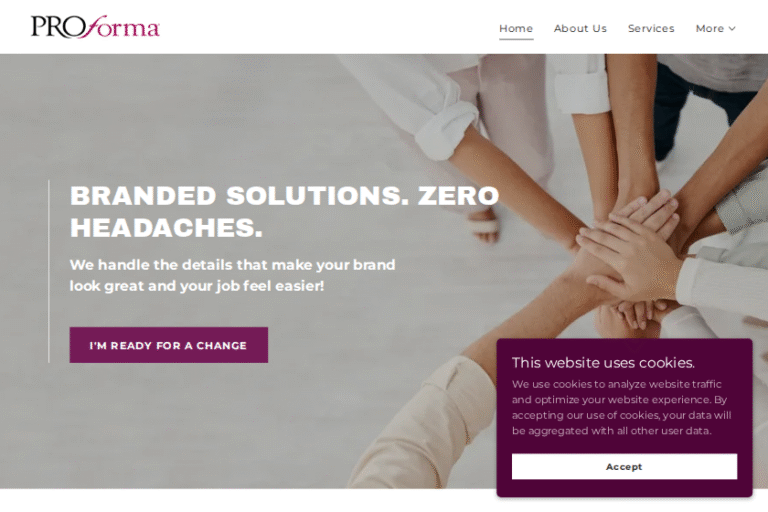Open the More menu label
The height and width of the screenshot is (512, 768).
coord(710,28)
